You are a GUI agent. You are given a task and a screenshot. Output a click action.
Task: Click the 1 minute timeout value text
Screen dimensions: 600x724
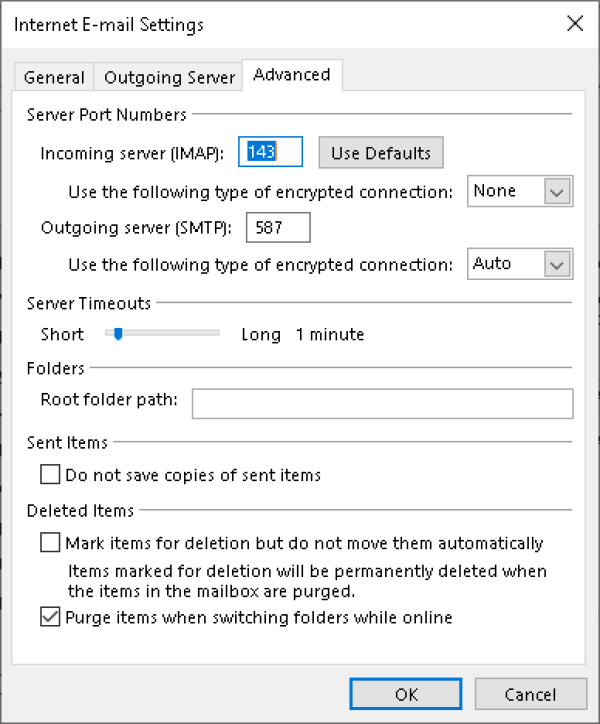click(330, 335)
